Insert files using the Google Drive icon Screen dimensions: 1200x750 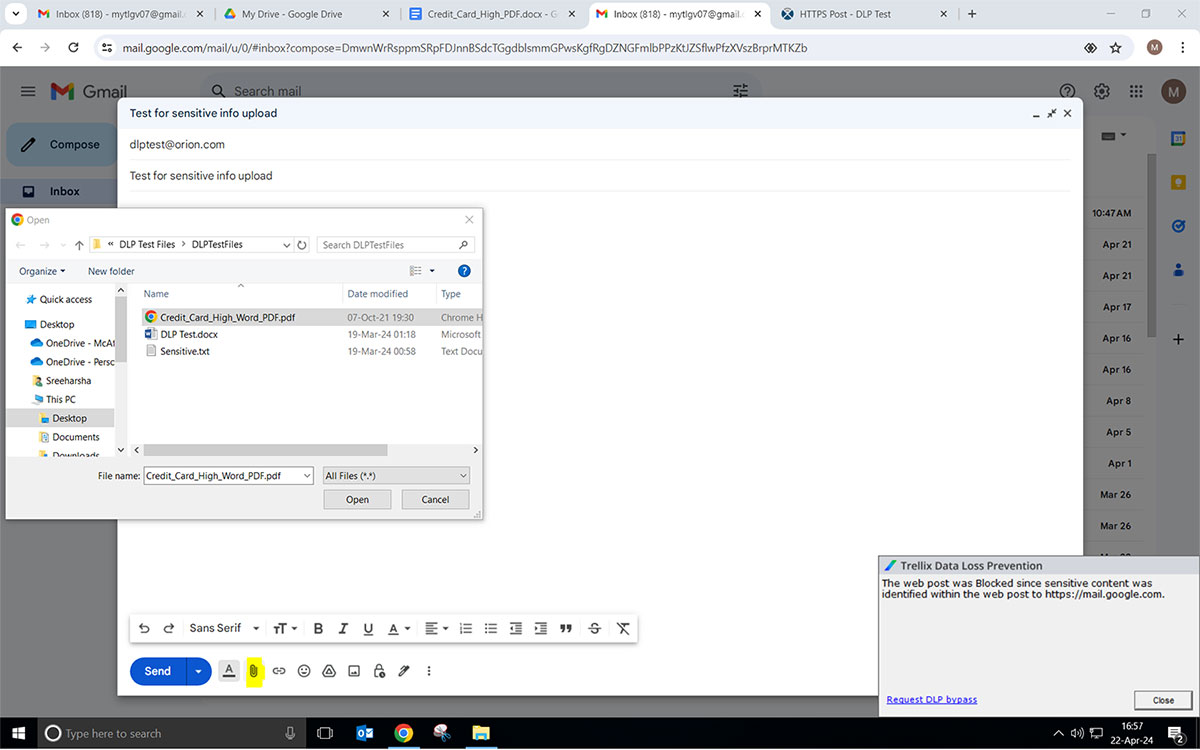click(329, 671)
